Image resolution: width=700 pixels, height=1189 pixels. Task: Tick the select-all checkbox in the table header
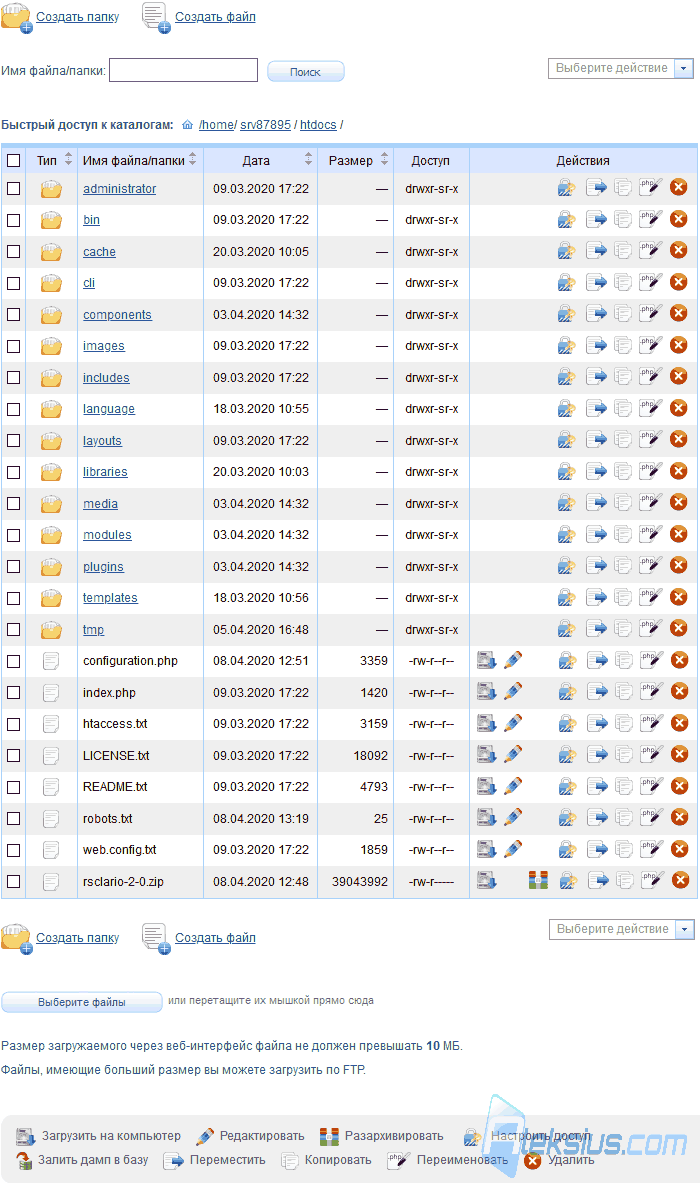point(14,160)
